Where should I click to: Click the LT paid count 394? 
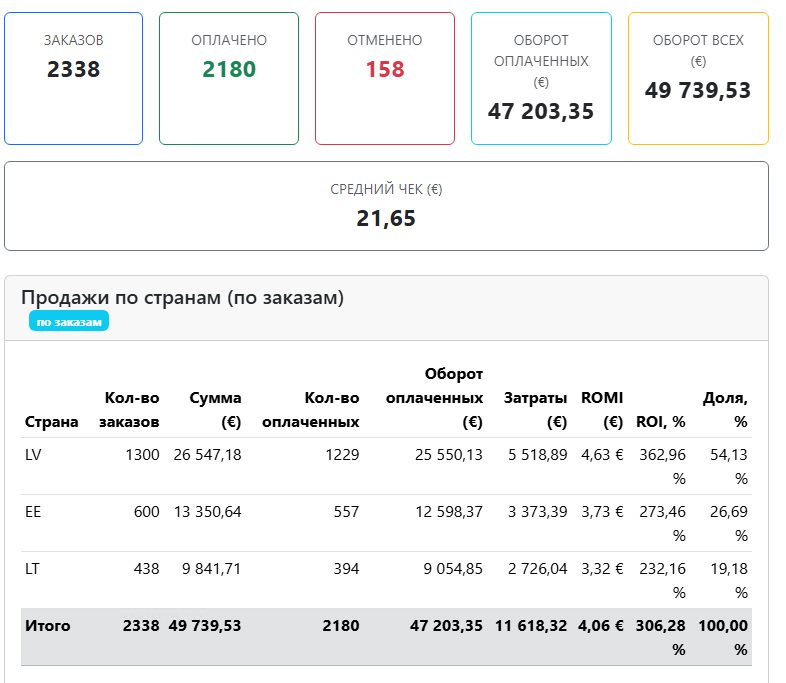(346, 569)
